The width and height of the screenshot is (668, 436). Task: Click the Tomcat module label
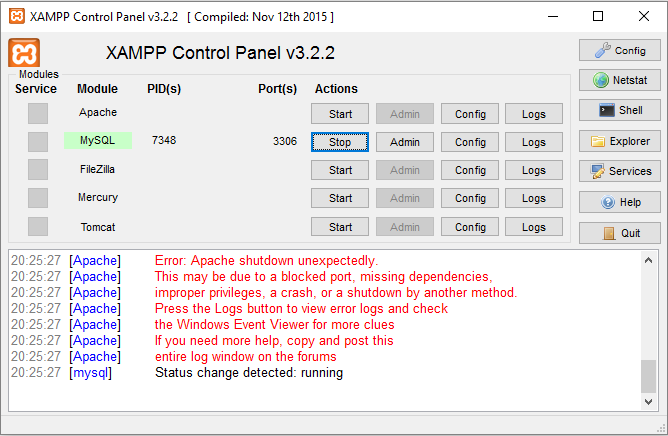[98, 227]
